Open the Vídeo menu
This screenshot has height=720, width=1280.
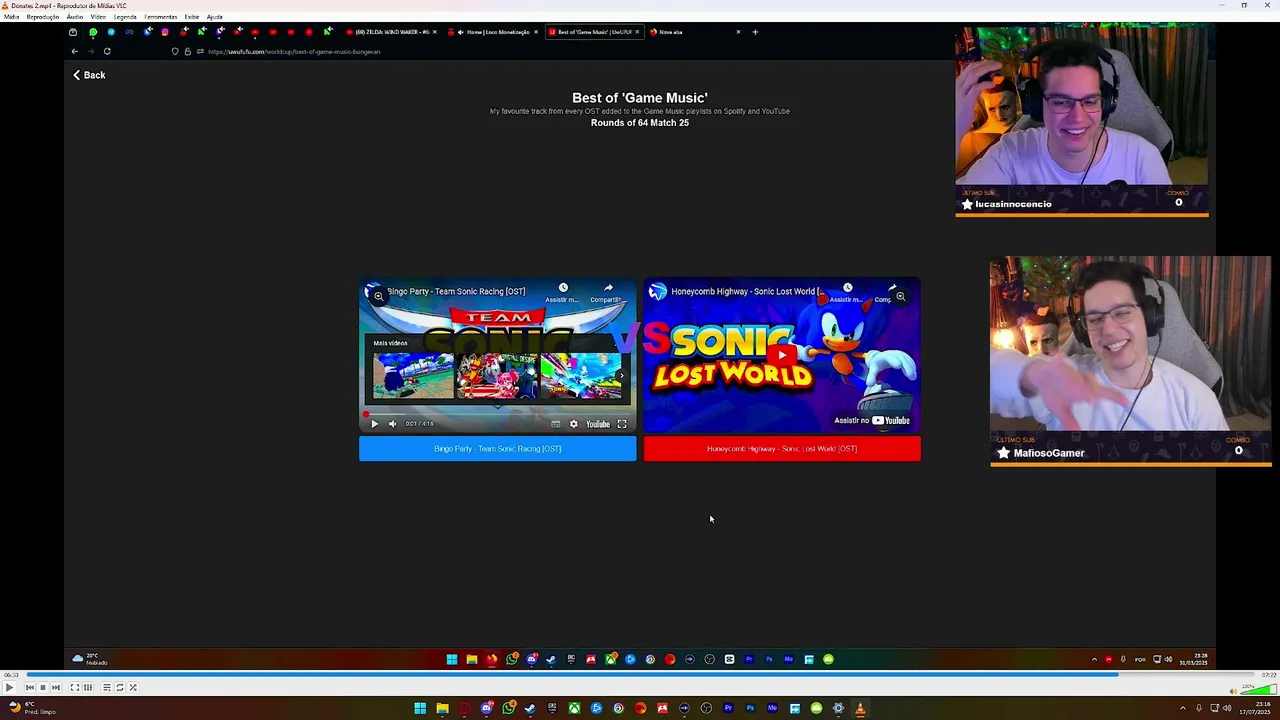(98, 17)
